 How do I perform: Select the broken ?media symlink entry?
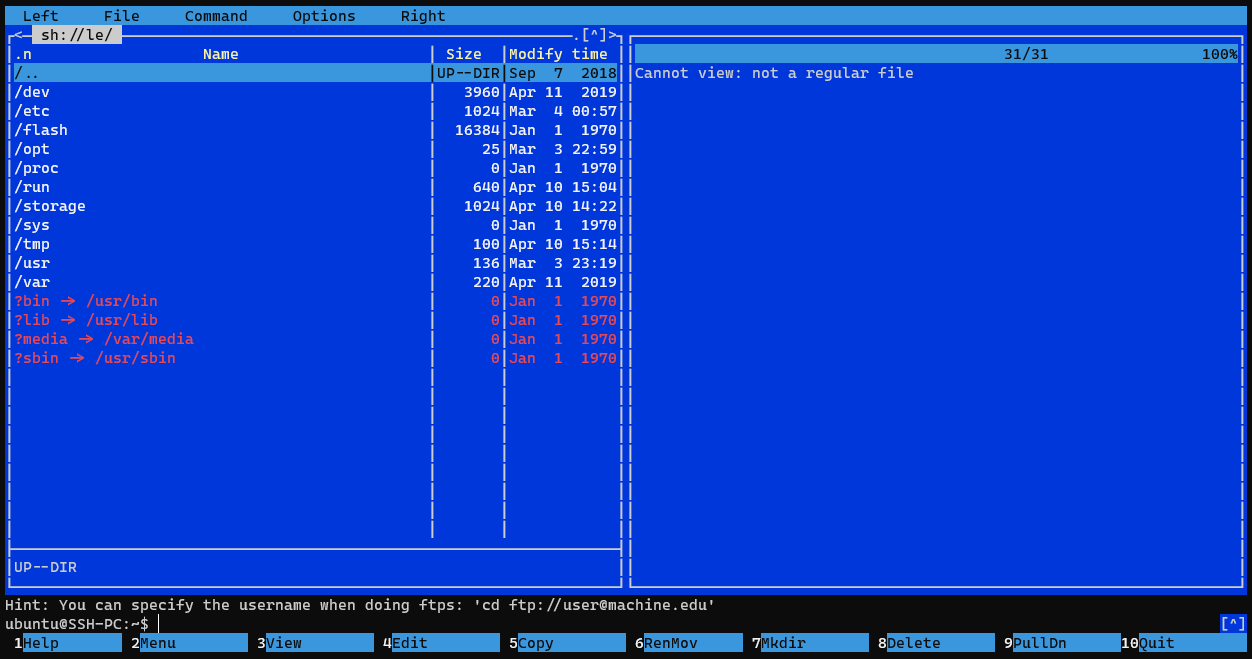coord(103,339)
